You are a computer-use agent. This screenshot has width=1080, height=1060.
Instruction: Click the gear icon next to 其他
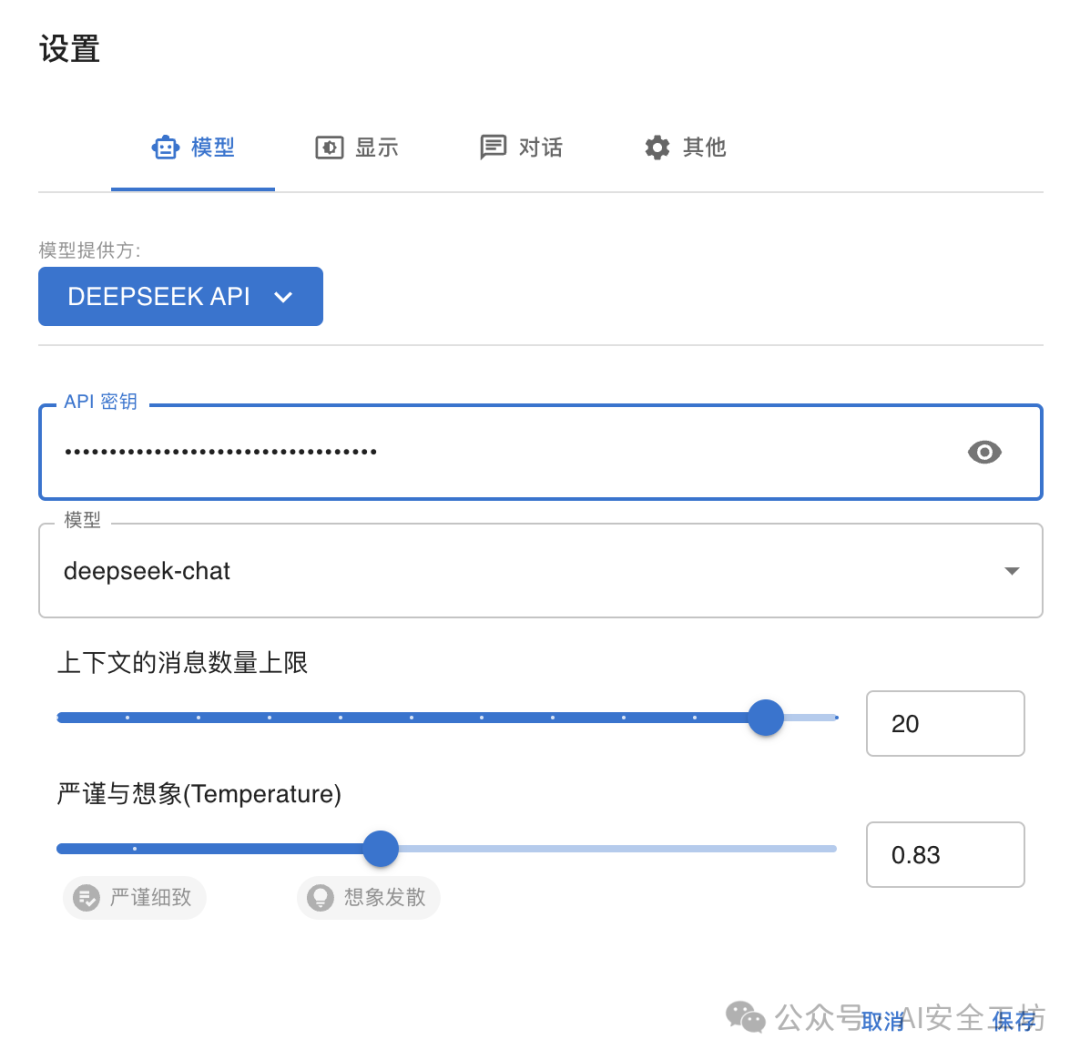point(656,147)
